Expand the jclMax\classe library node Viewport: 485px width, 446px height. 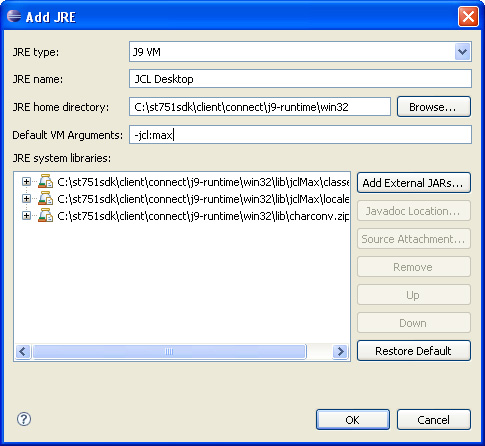pos(26,182)
